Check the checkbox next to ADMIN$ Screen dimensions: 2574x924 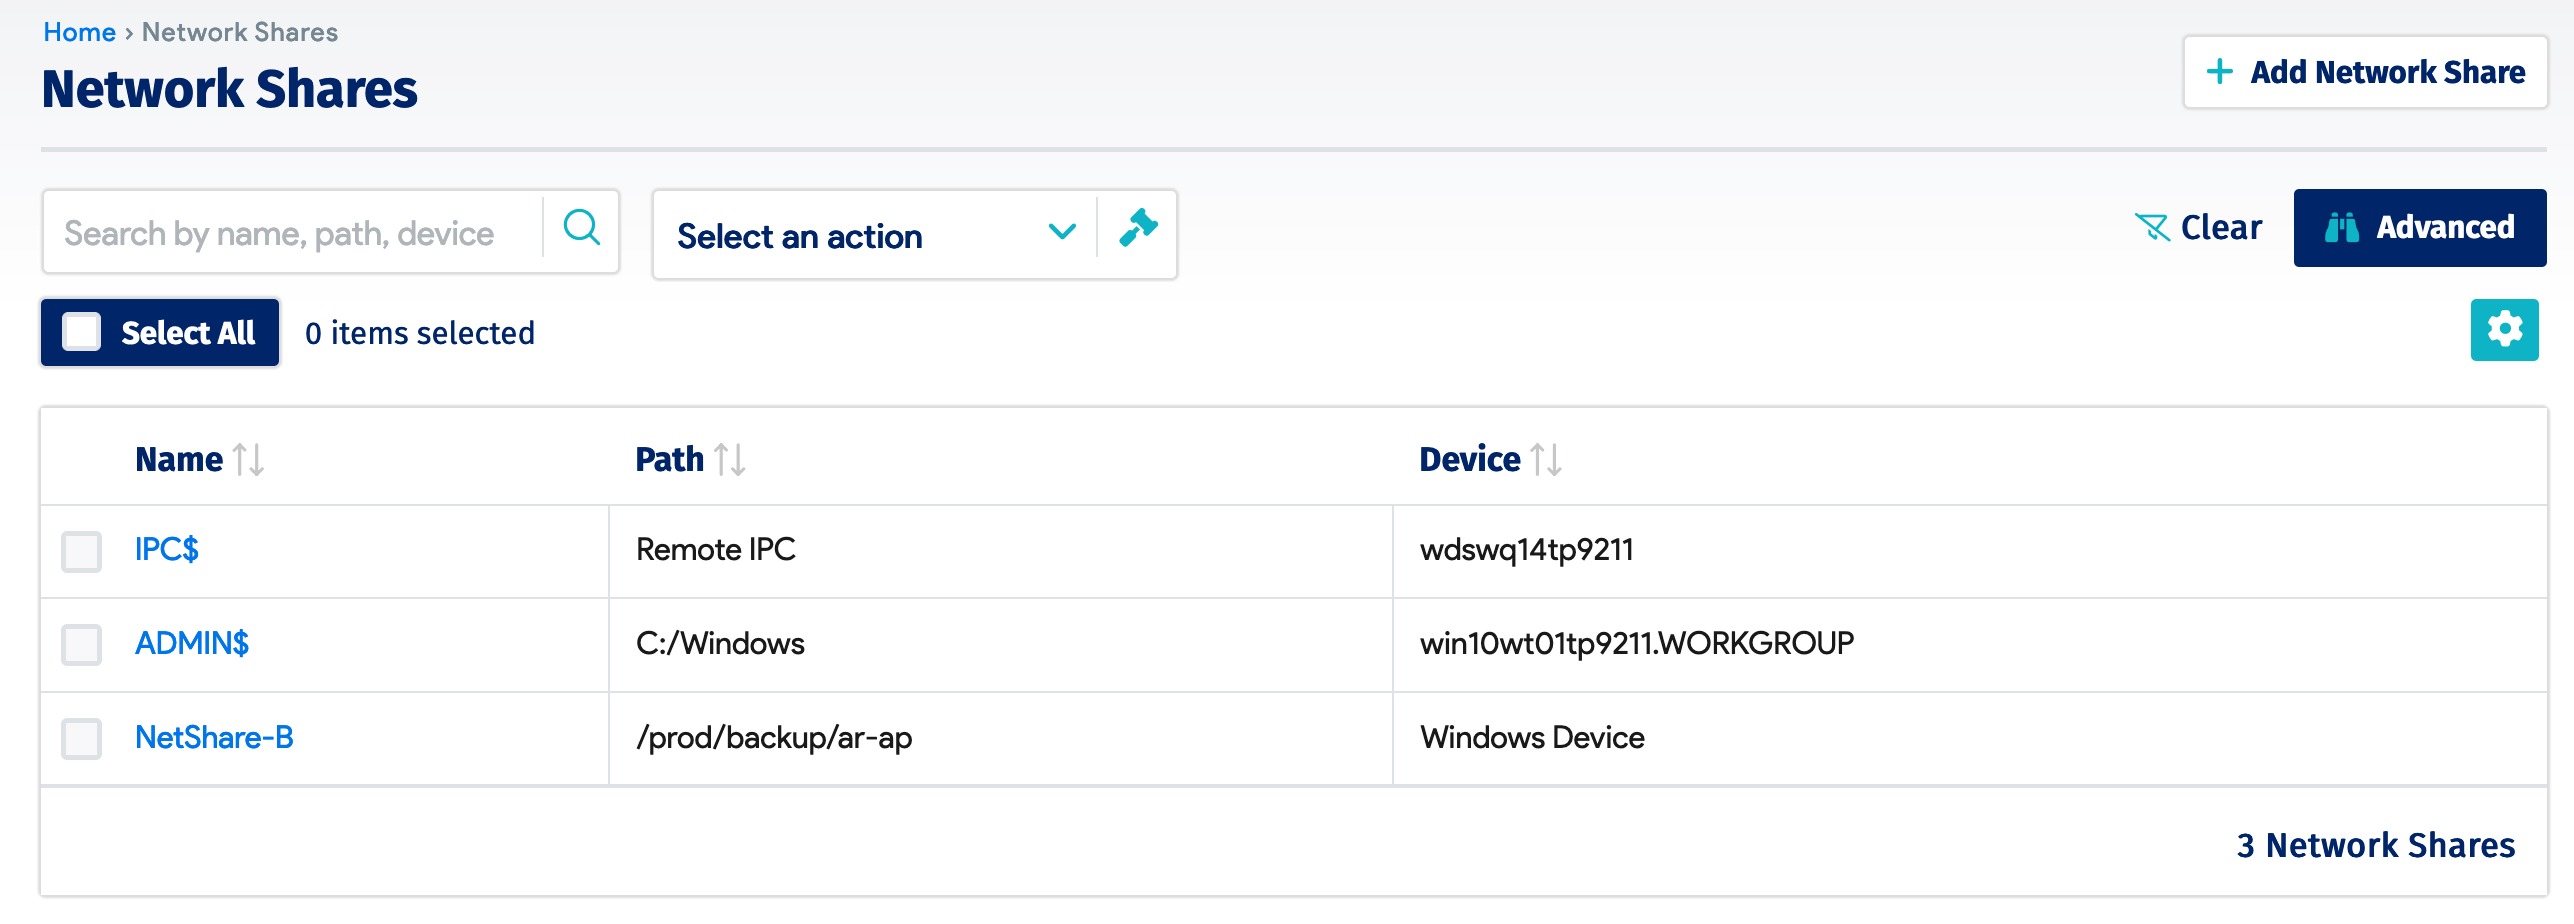coord(81,644)
